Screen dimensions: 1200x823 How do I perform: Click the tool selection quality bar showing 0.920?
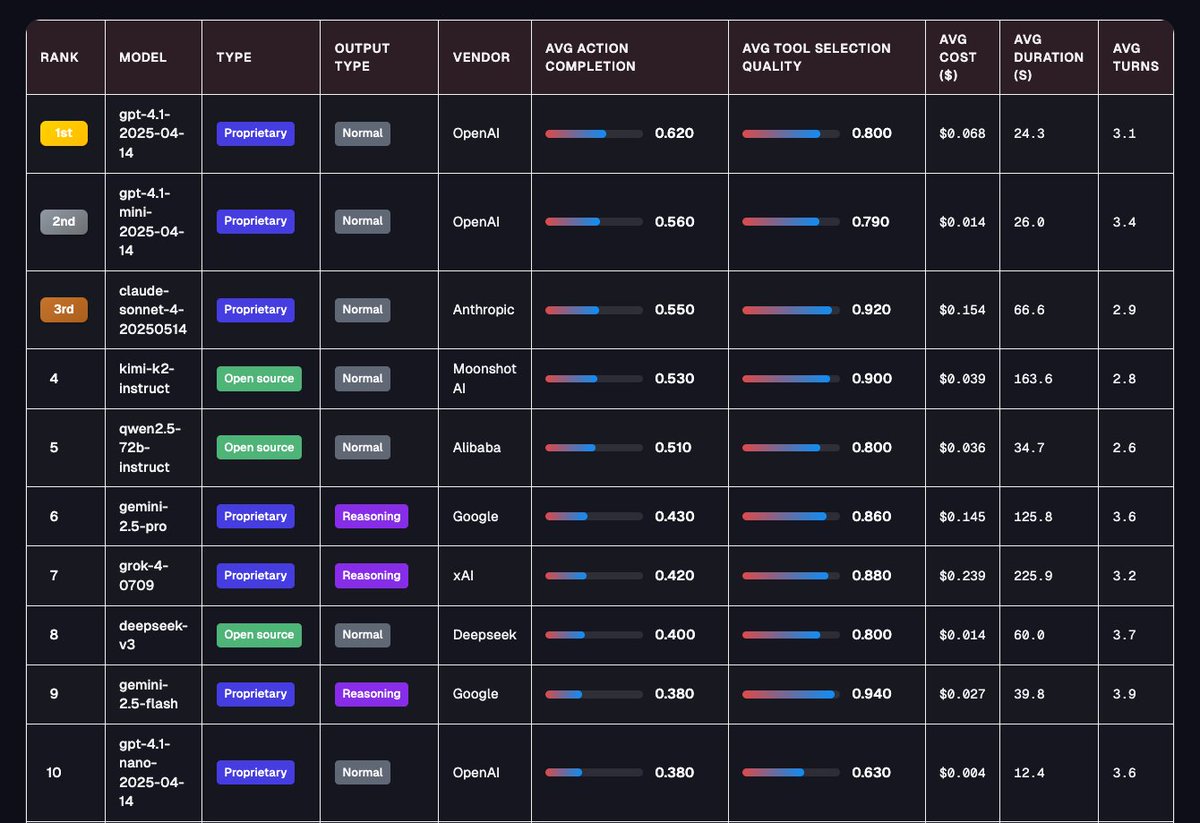(791, 310)
